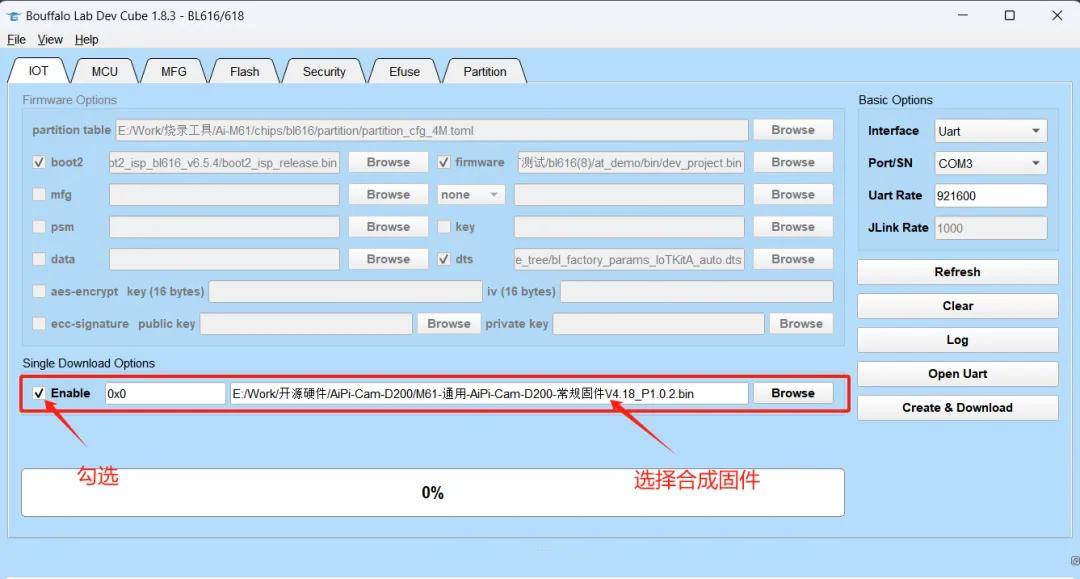This screenshot has height=579, width=1080.
Task: Enable the ecc-signature checkbox
Action: pos(39,324)
